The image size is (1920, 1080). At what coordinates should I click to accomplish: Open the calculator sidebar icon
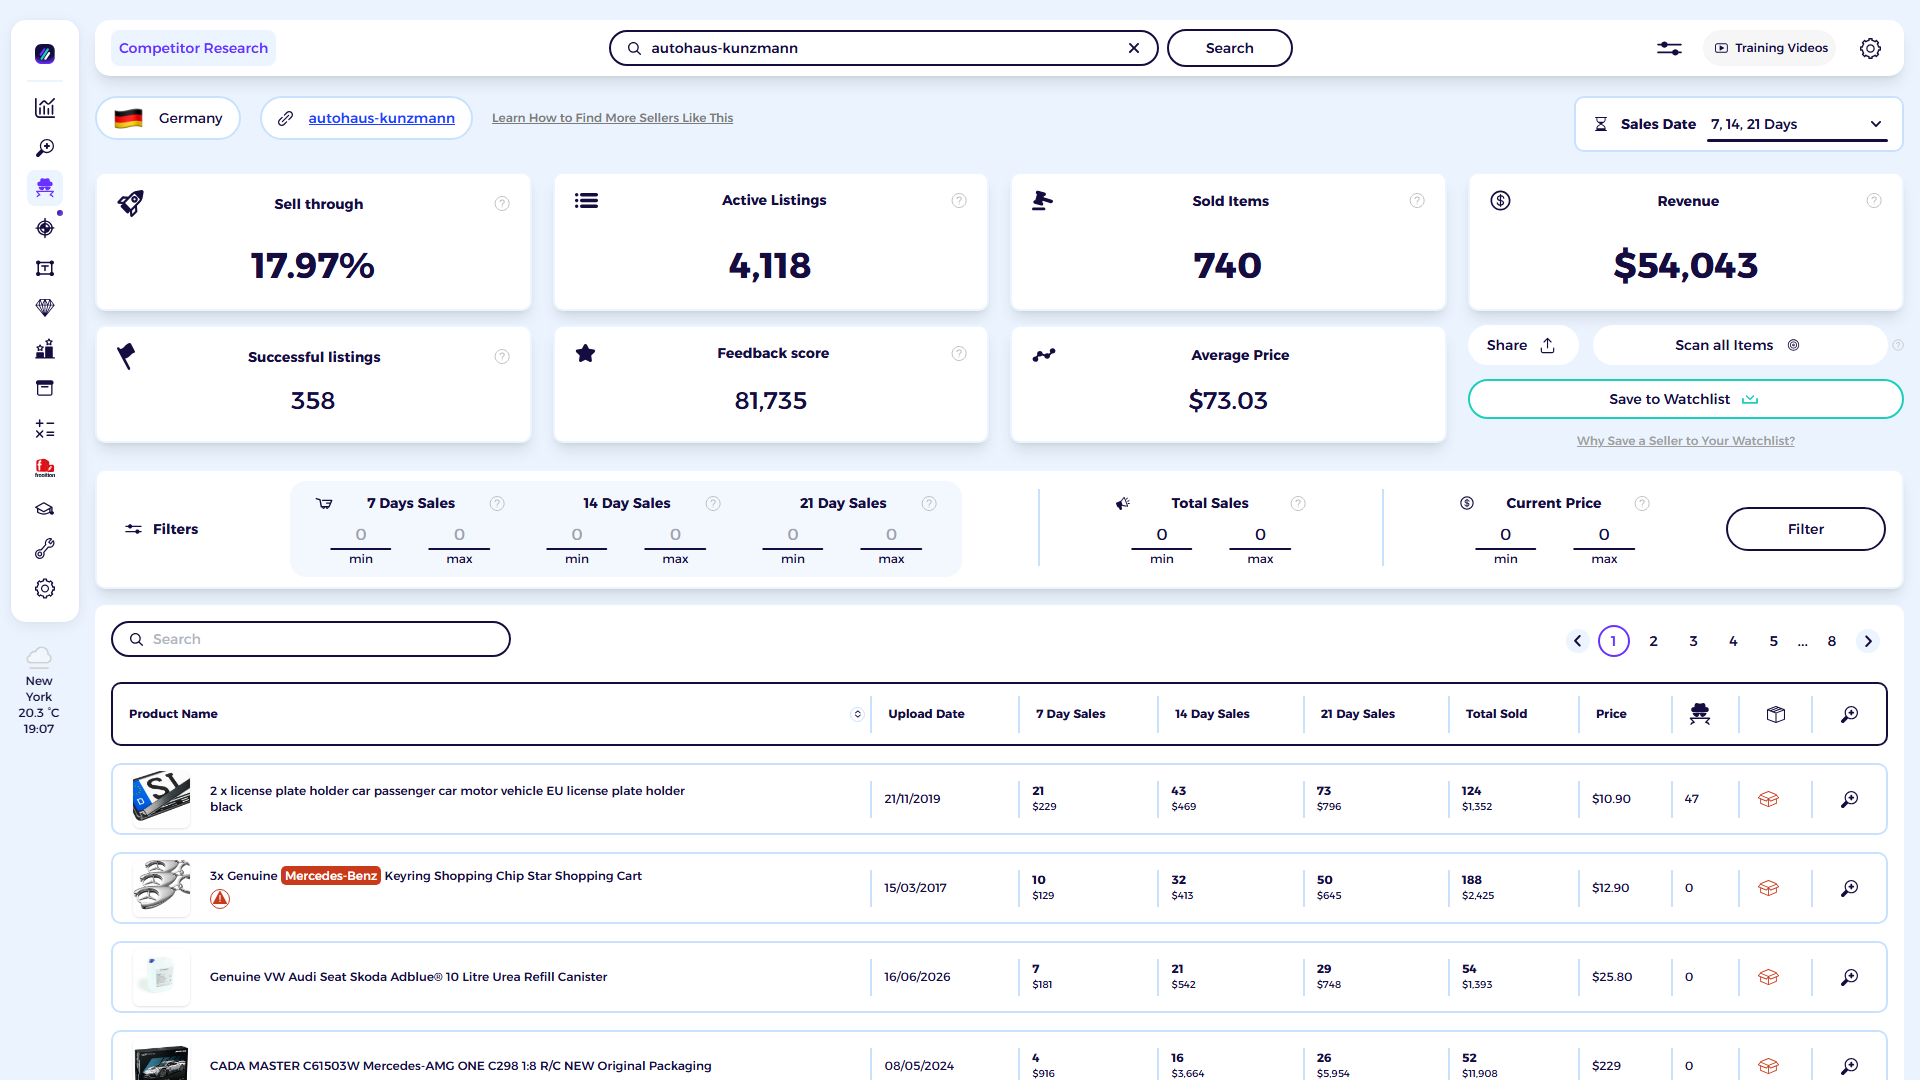point(45,429)
